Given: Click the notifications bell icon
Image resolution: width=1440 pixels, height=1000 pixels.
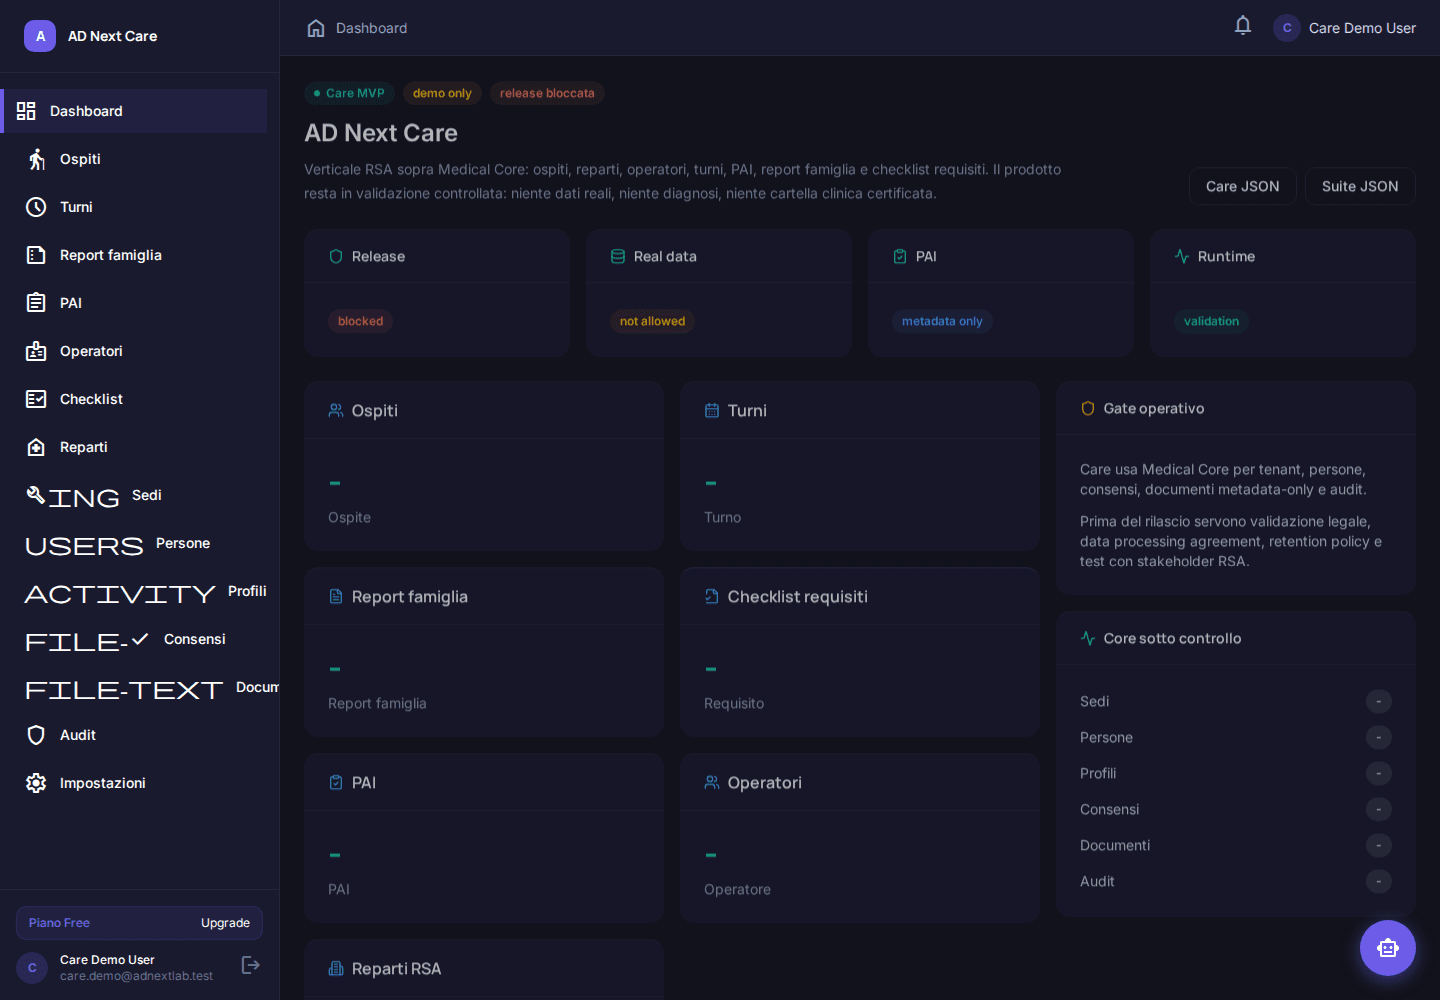Looking at the screenshot, I should point(1243,26).
